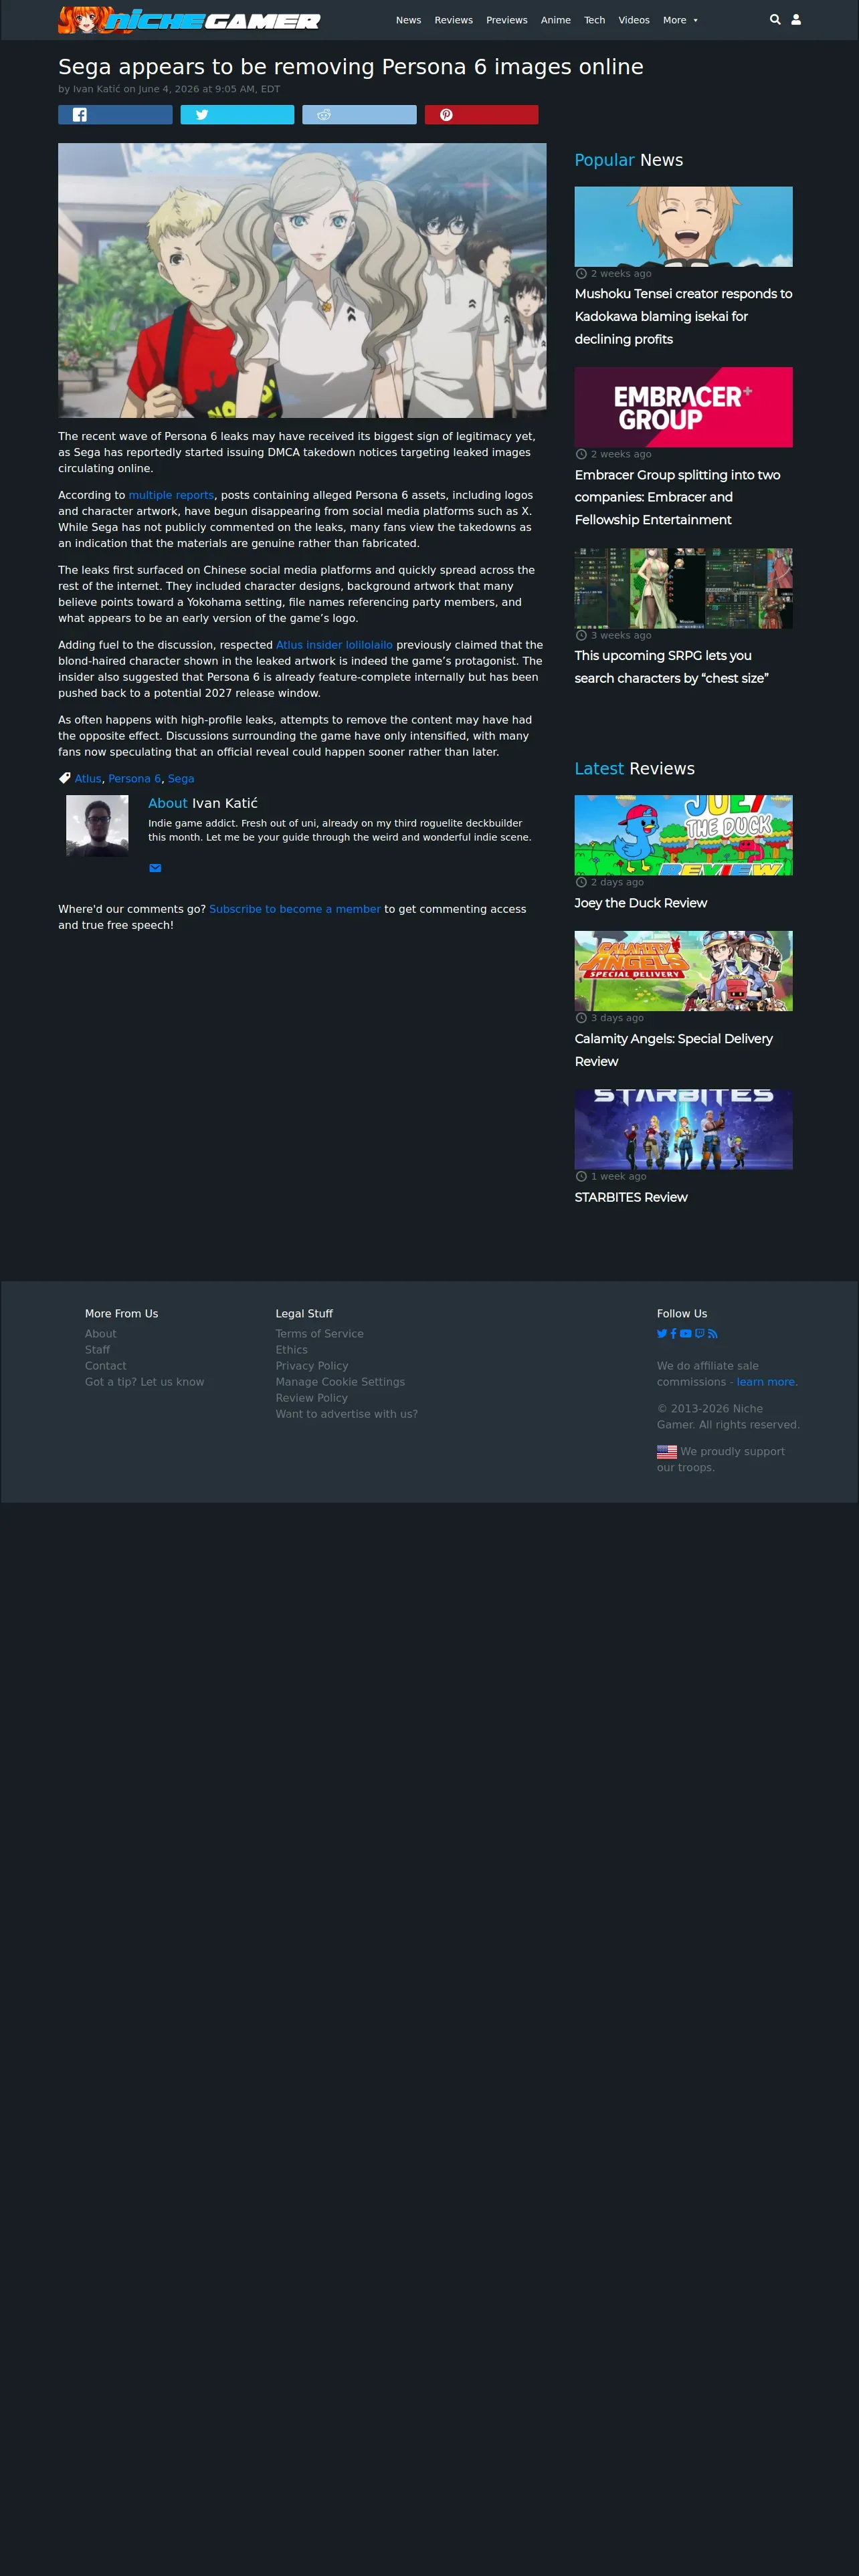Click the '2 days ago' timestamp
This screenshot has width=859, height=2576.
(617, 882)
